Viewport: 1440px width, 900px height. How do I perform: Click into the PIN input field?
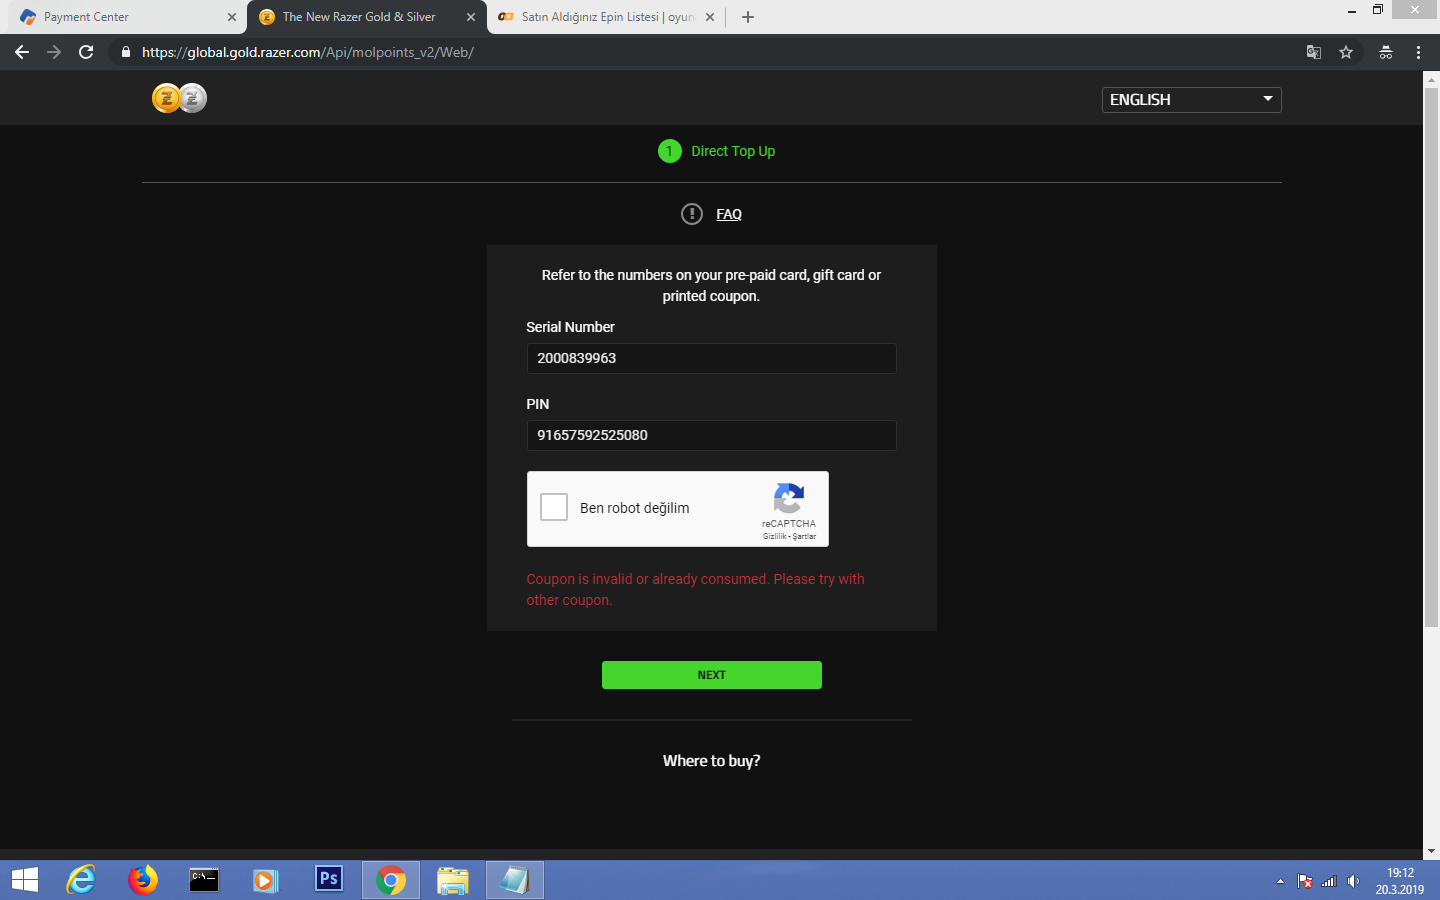pos(711,435)
